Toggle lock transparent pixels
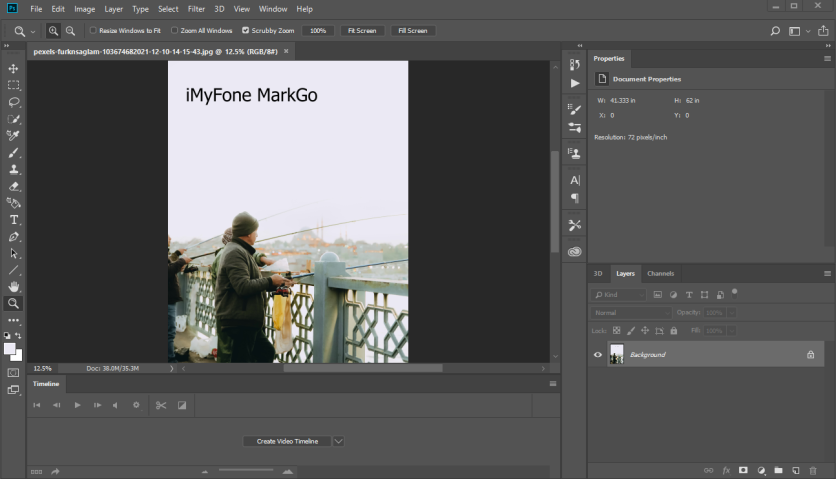836x479 pixels. (616, 331)
